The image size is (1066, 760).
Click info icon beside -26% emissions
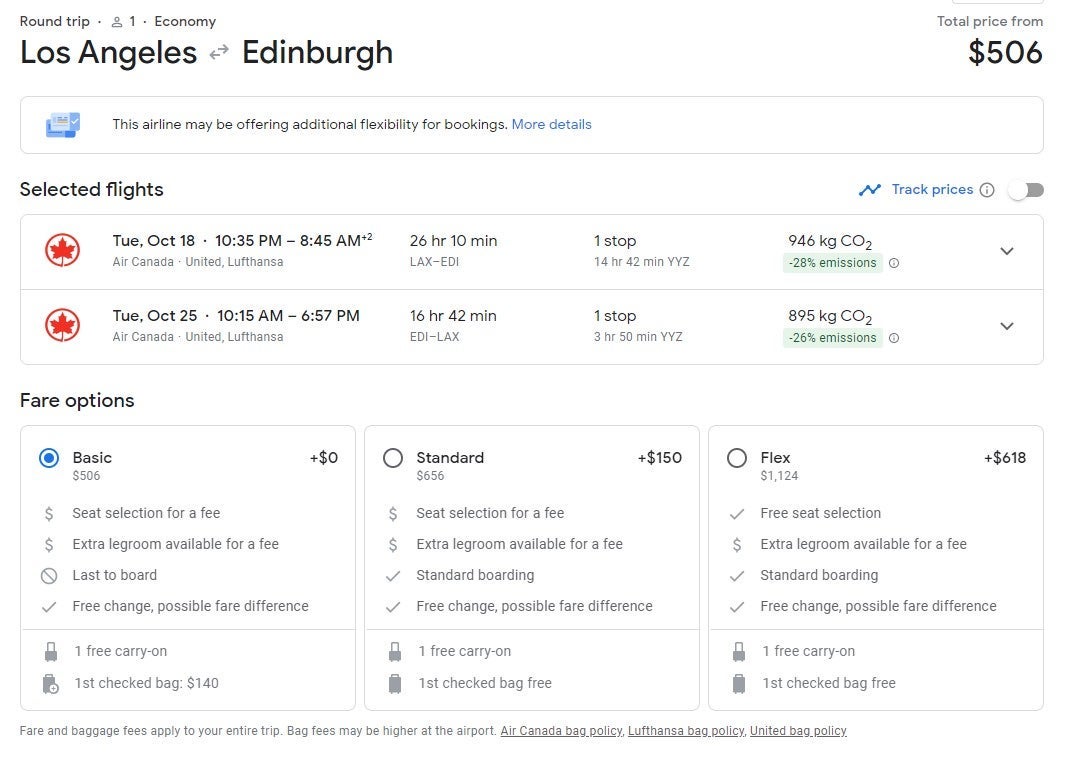pyautogui.click(x=894, y=338)
